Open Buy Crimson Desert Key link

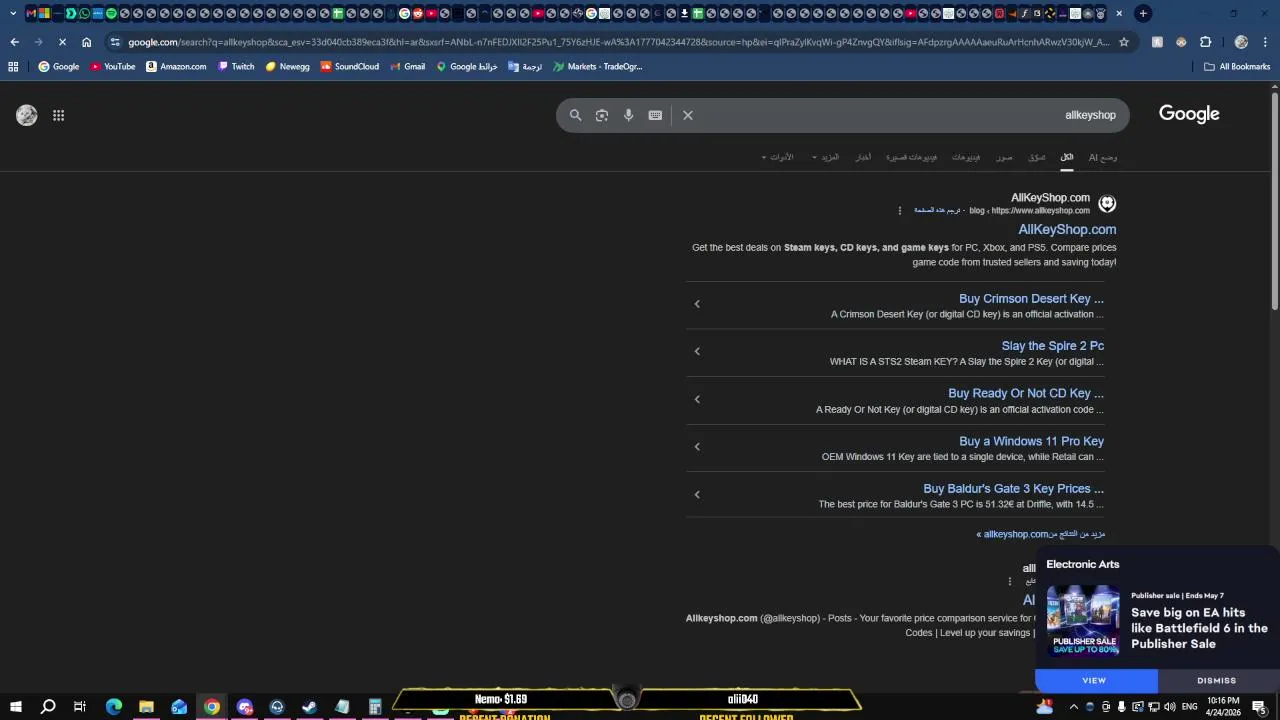click(1031, 298)
